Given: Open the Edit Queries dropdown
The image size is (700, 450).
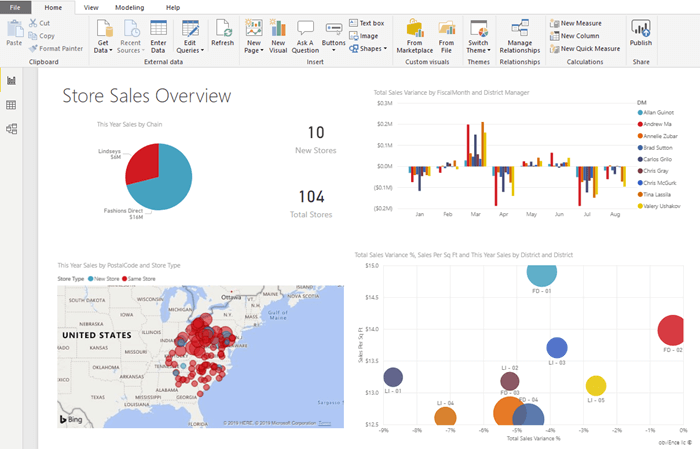Looking at the screenshot, I should click(190, 48).
